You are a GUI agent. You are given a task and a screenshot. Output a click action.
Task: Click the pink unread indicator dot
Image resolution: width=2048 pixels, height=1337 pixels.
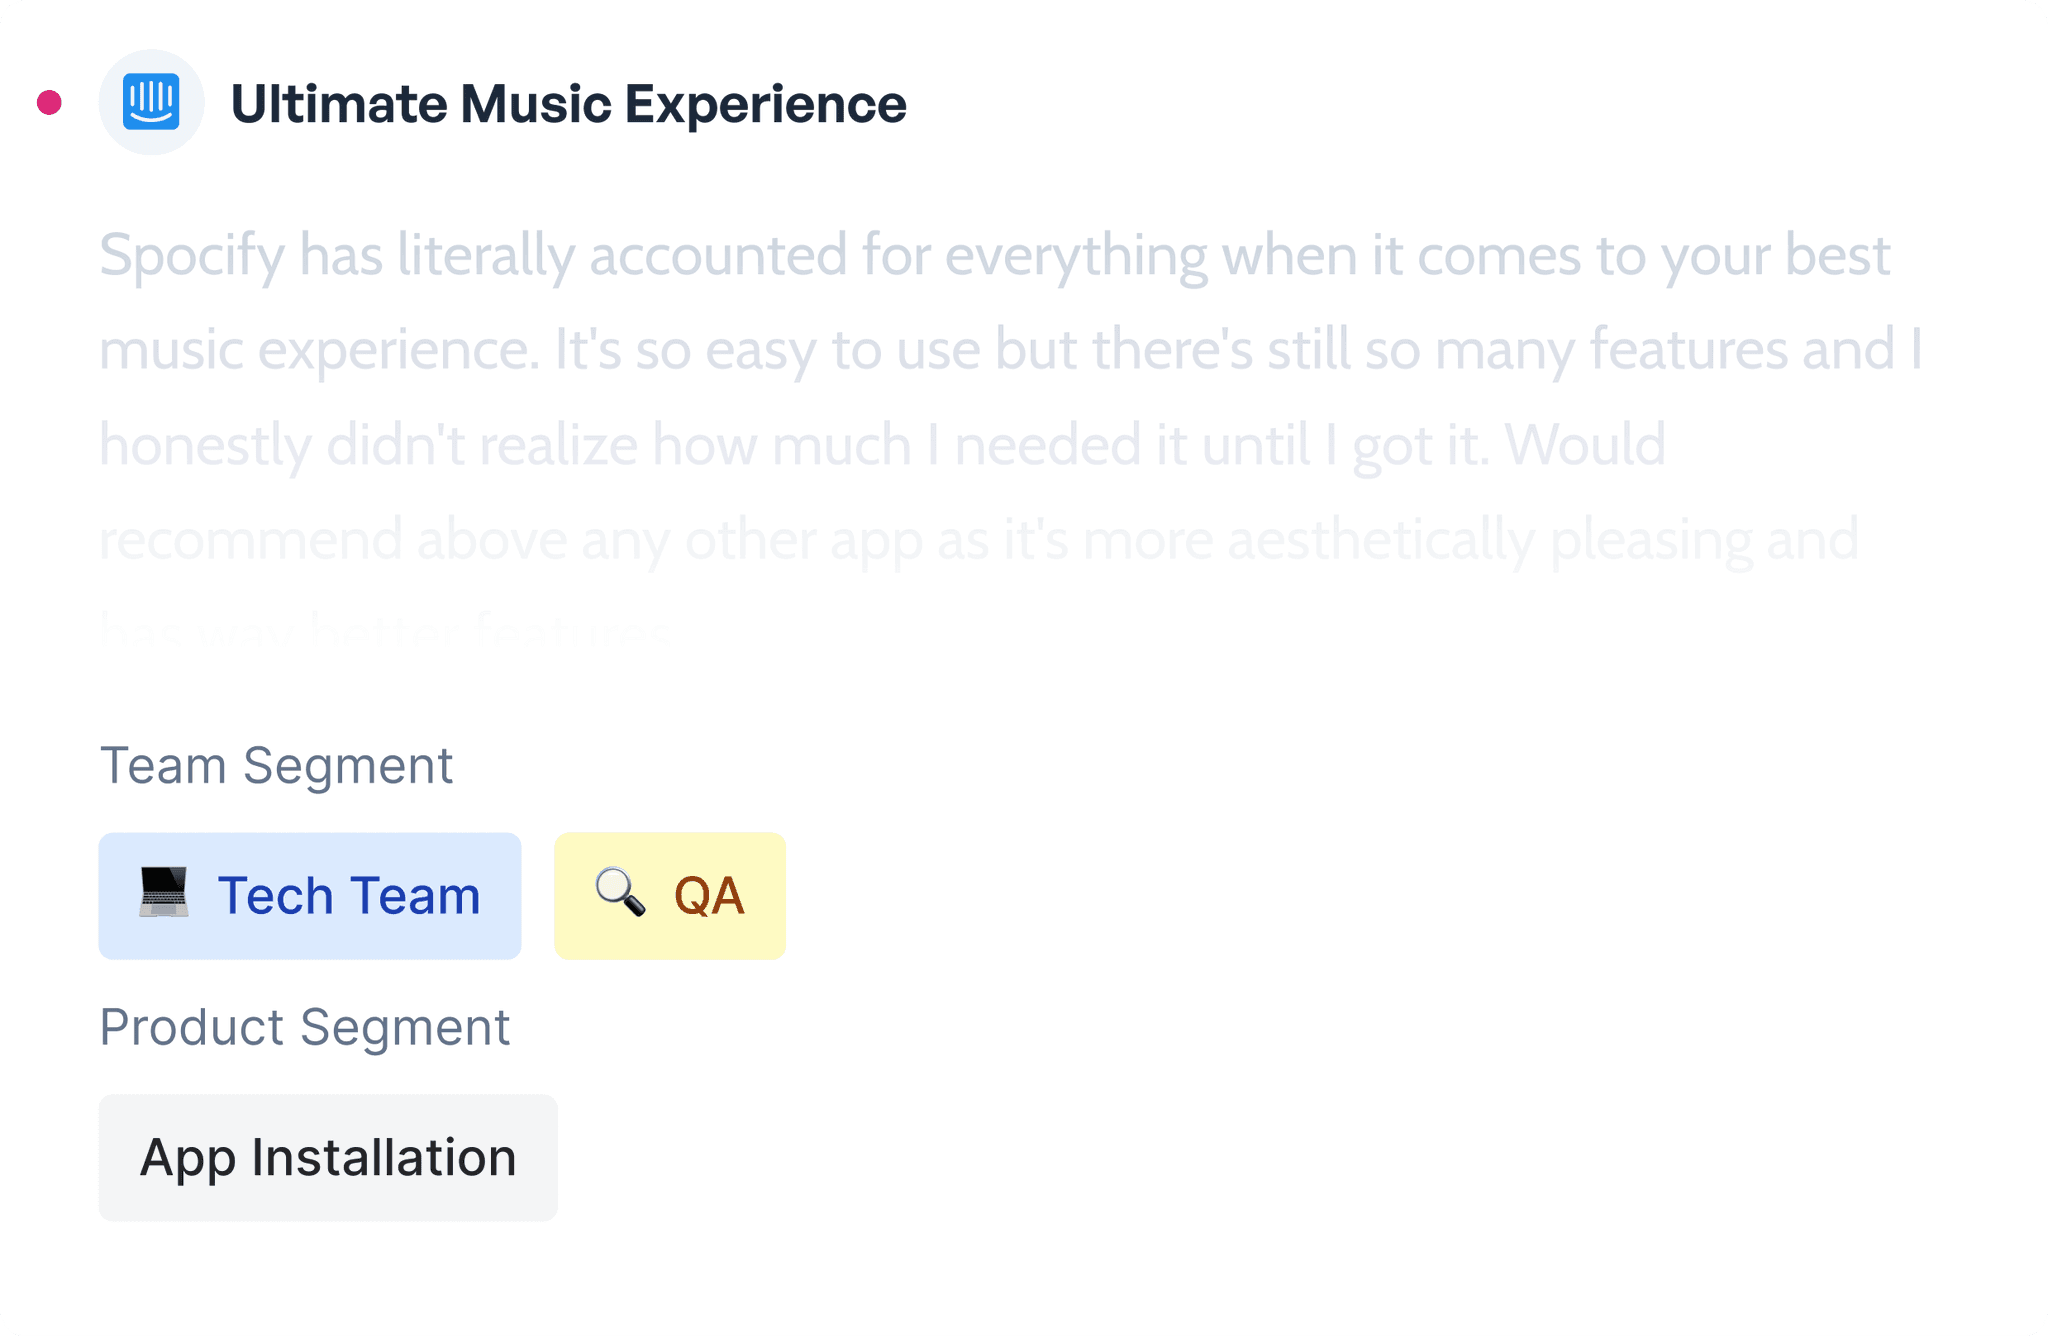[x=49, y=102]
